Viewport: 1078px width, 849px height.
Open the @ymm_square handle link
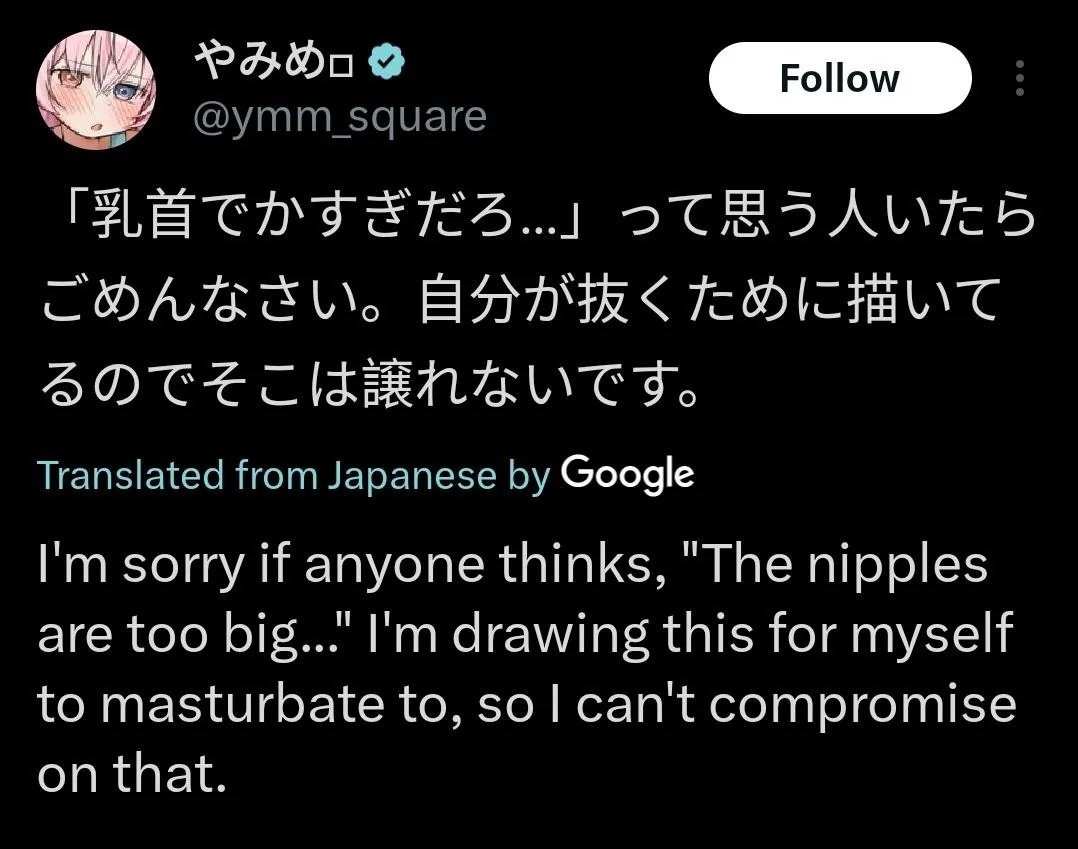coord(339,119)
